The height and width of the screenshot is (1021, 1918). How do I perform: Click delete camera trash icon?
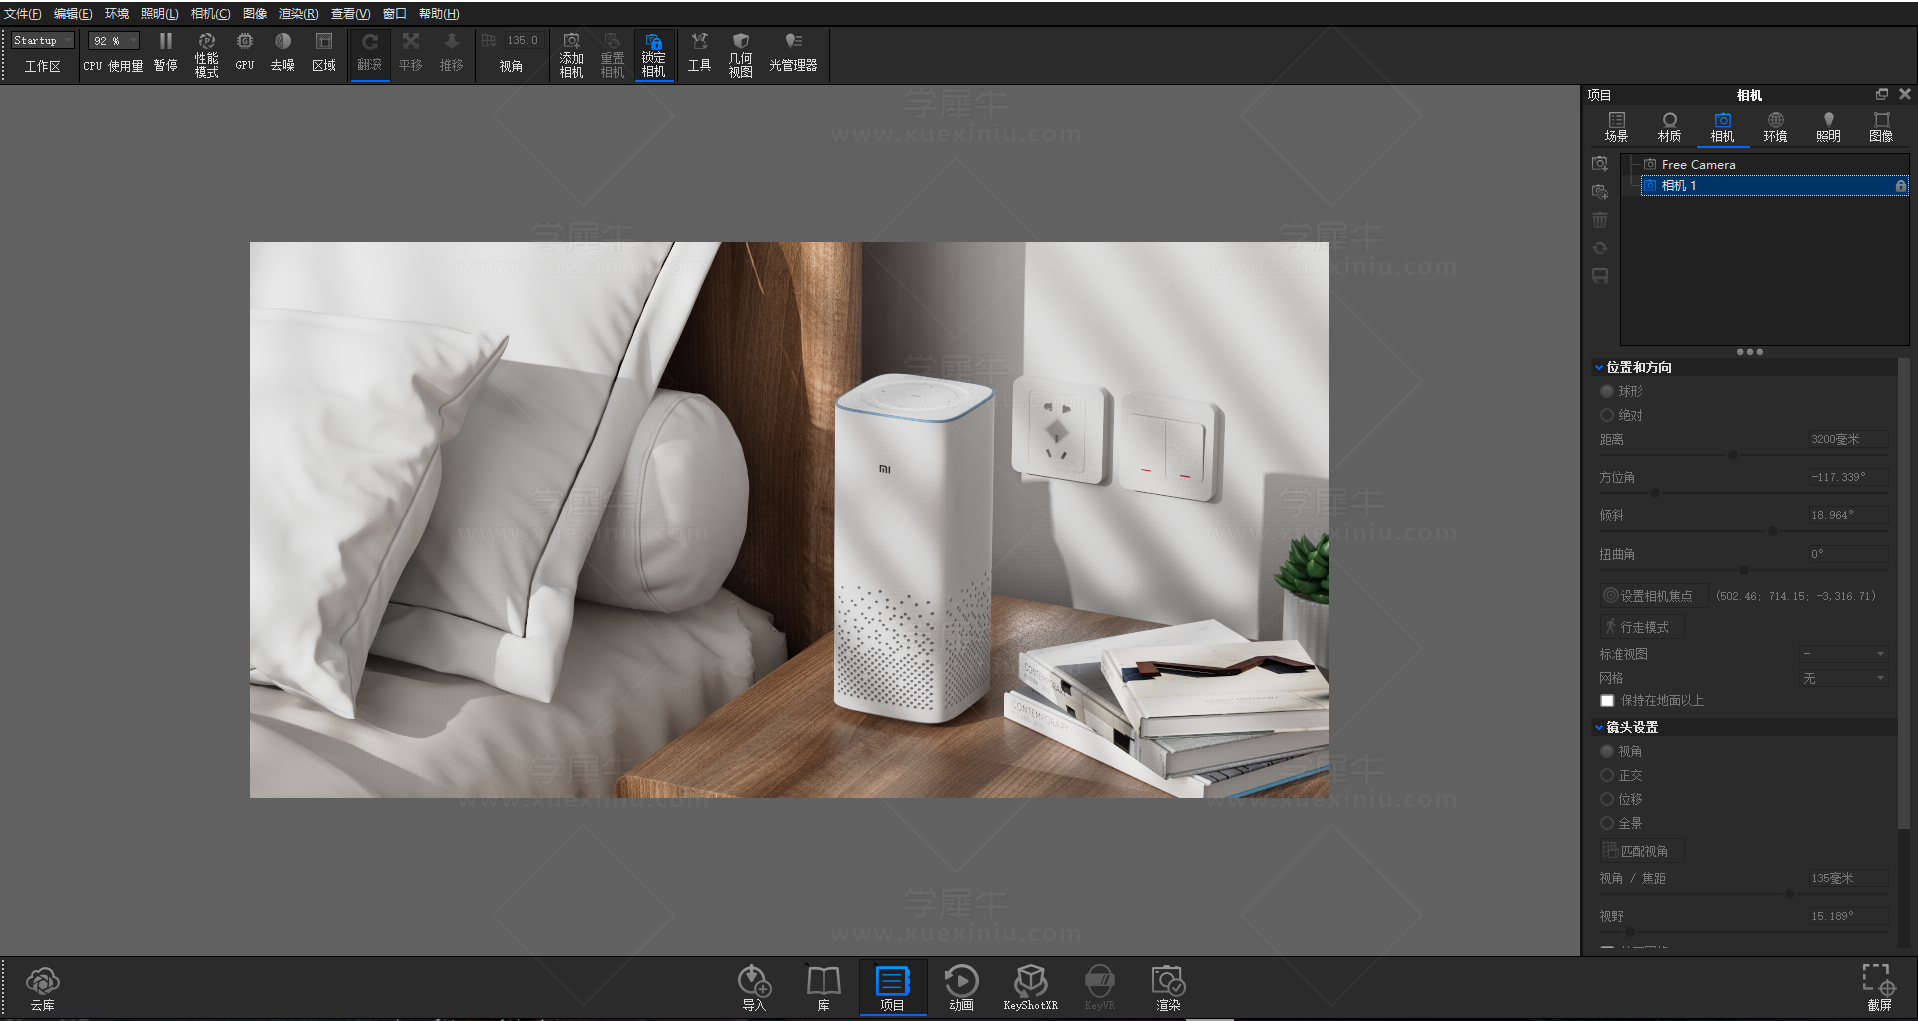pyautogui.click(x=1600, y=220)
